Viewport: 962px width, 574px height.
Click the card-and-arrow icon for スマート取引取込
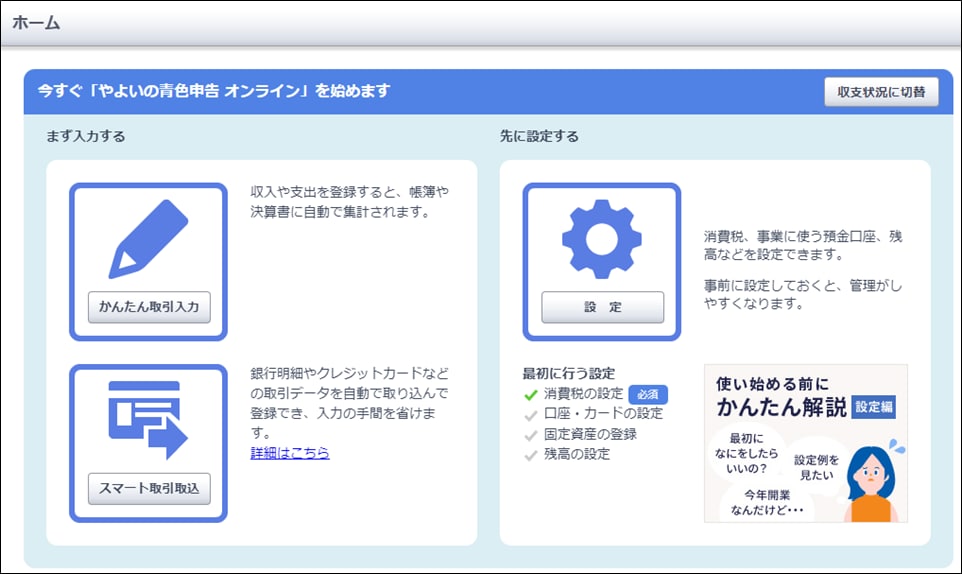point(148,420)
